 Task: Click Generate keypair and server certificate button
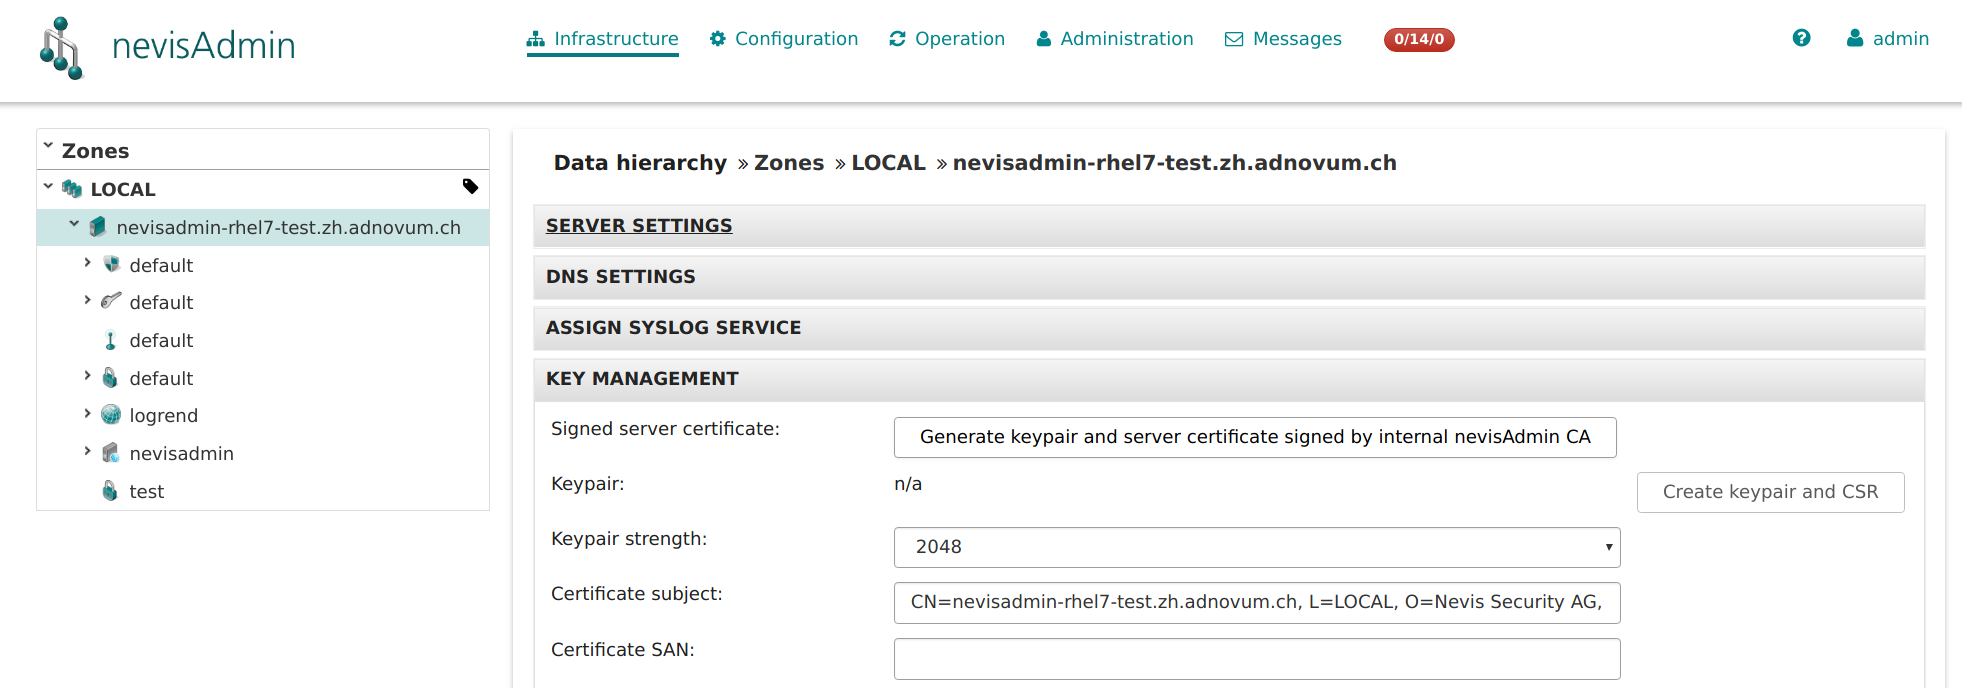(x=1255, y=437)
